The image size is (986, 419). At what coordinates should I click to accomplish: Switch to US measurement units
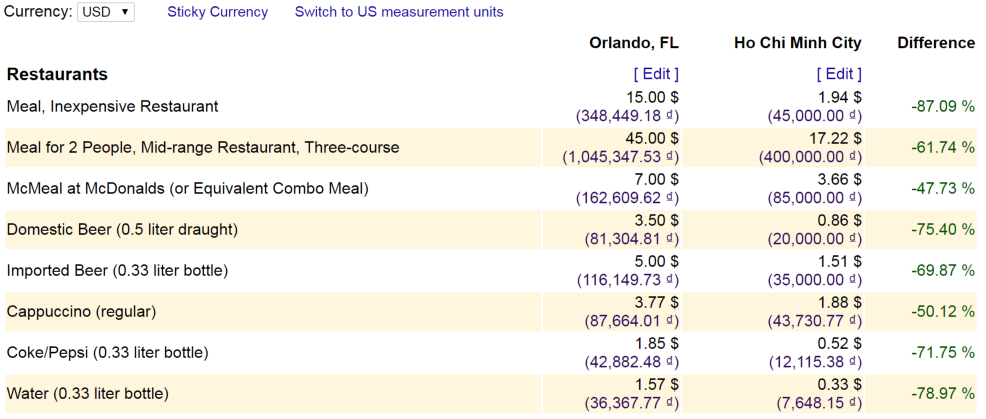[x=399, y=12]
